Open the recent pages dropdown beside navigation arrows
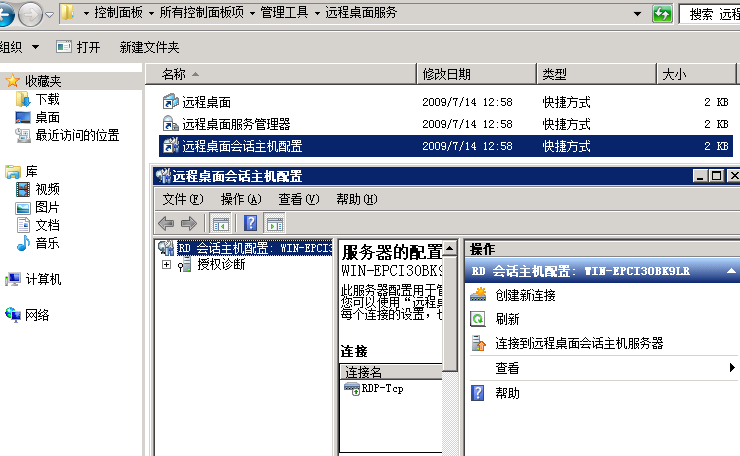This screenshot has height=456, width=740. pos(50,15)
